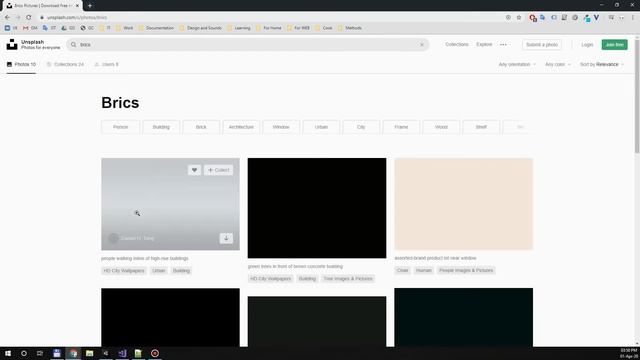Open the three-dot more menu in Unsplash header
The height and width of the screenshot is (360, 640).
tap(503, 44)
